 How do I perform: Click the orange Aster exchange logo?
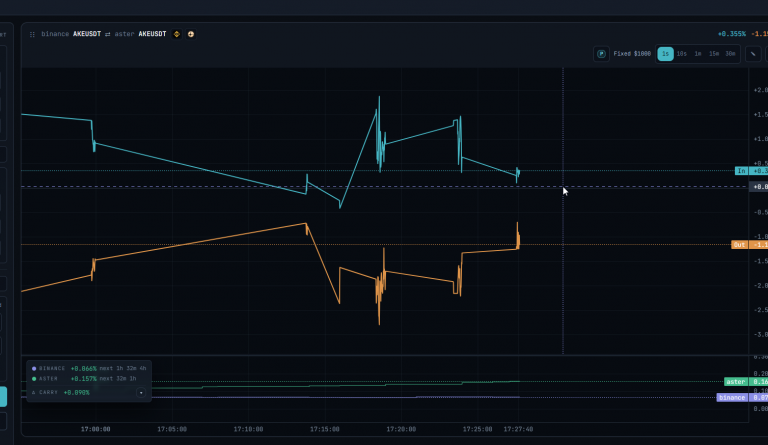click(x=191, y=34)
